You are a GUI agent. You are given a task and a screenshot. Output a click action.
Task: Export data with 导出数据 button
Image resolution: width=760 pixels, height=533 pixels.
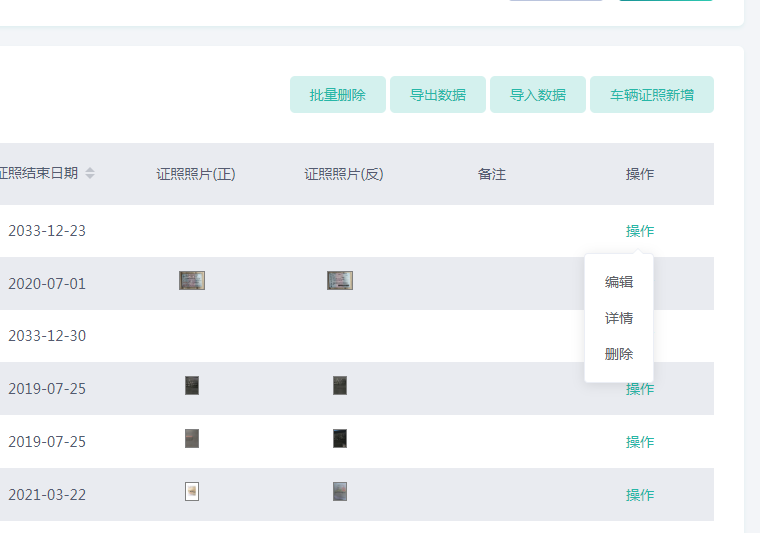(x=437, y=95)
